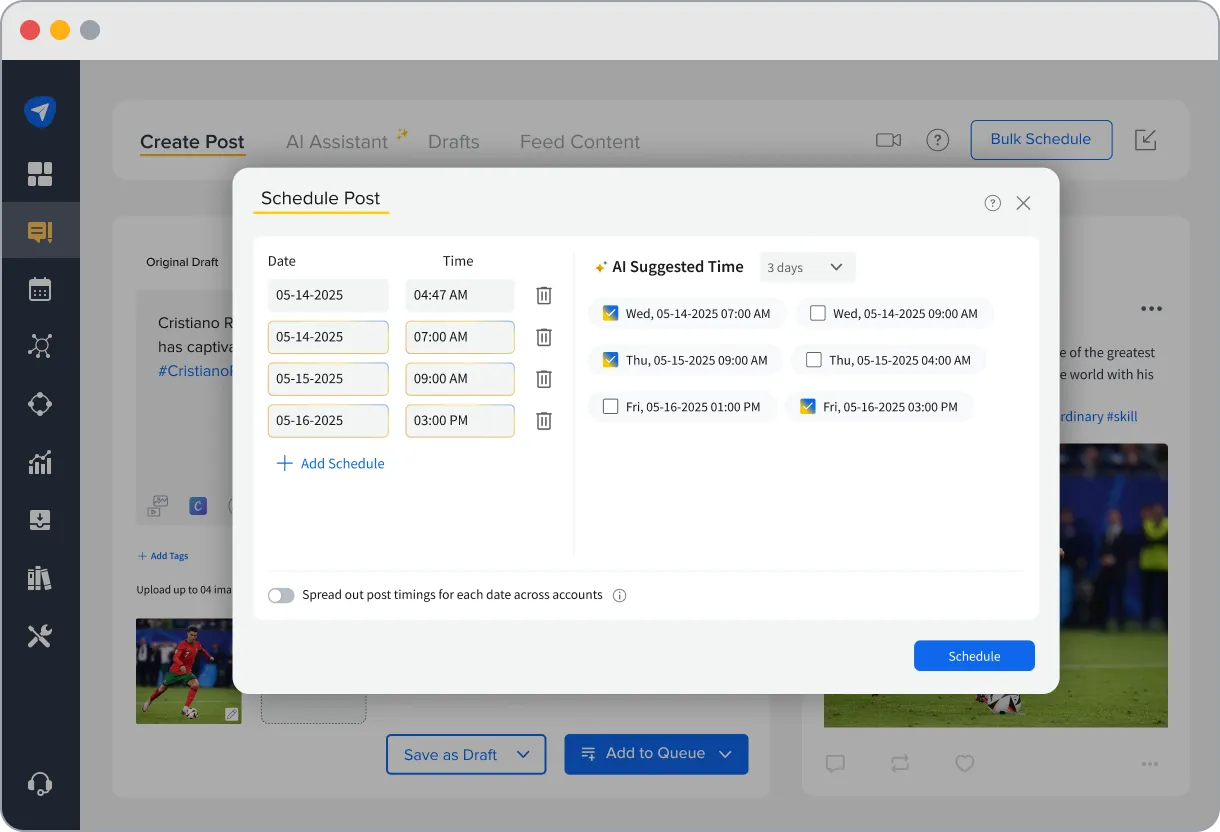Open the compose post icon near Bulk Schedule
This screenshot has height=832, width=1220.
pyautogui.click(x=1145, y=140)
